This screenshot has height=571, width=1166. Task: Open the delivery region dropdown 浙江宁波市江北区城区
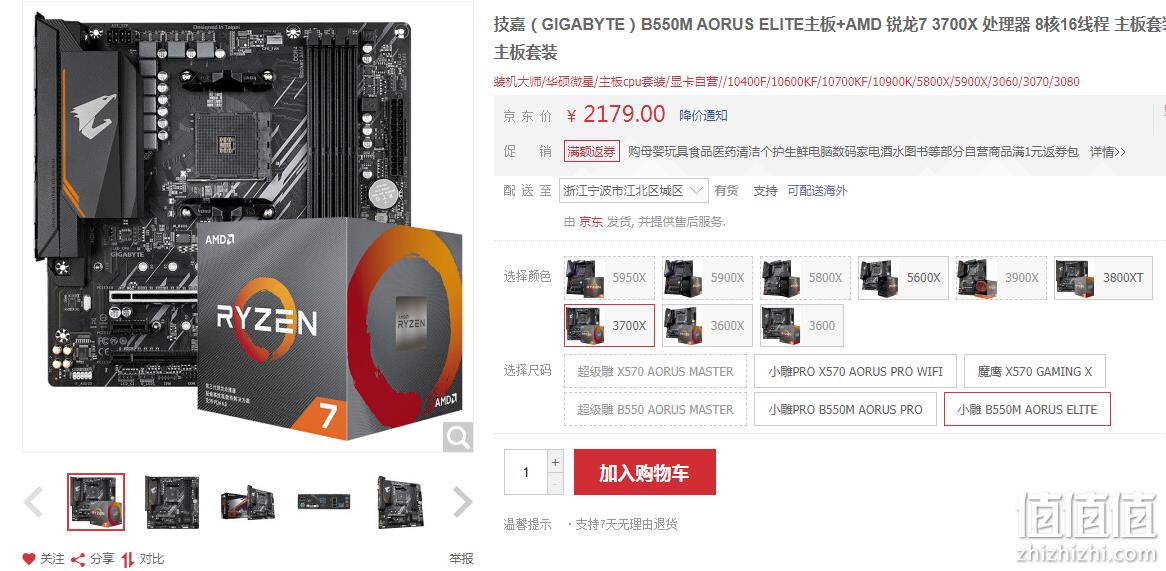click(x=634, y=191)
